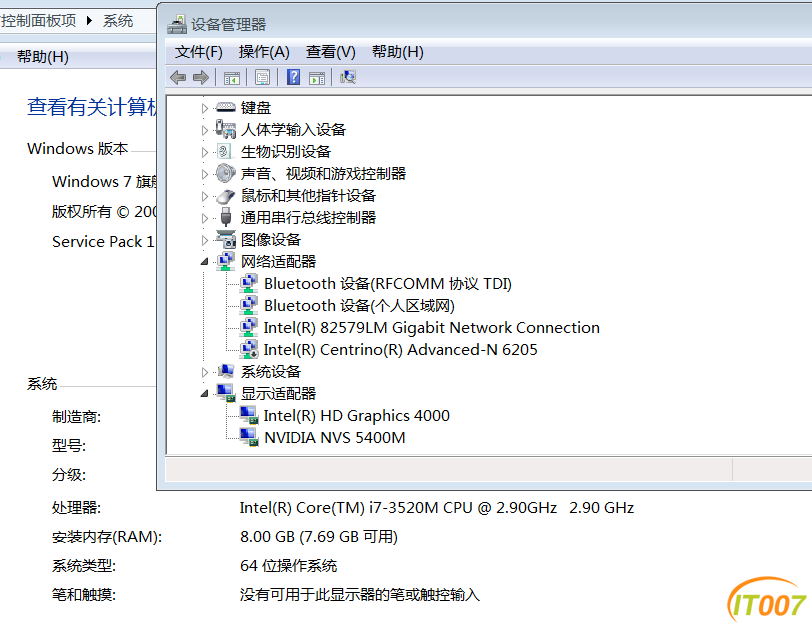
Task: Click the icon beside 人体学输入设备
Action: tap(225, 129)
